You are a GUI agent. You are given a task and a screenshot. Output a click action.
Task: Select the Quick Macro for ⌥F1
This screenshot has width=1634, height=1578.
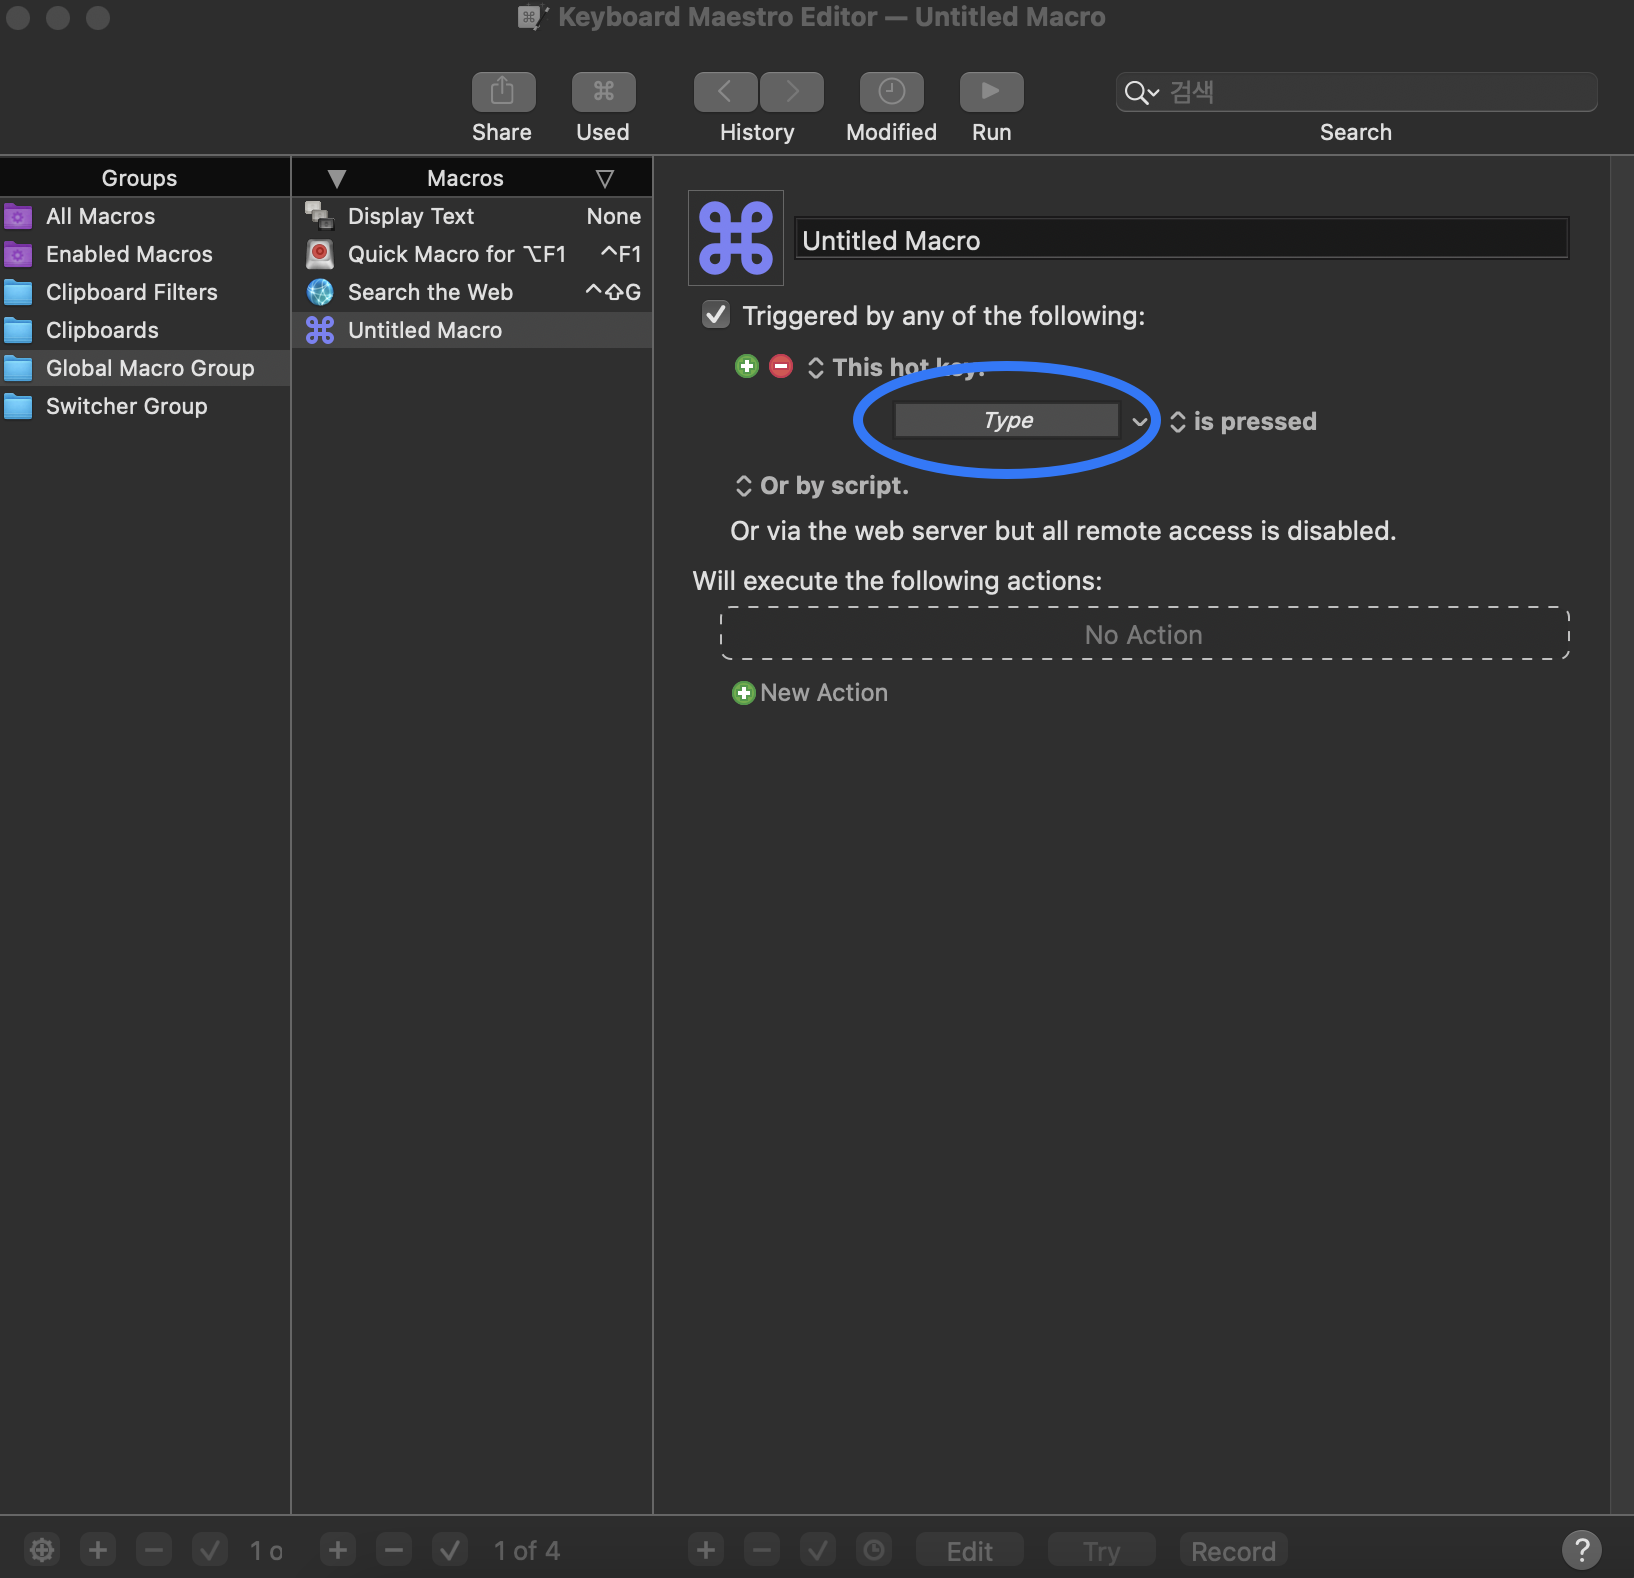472,254
